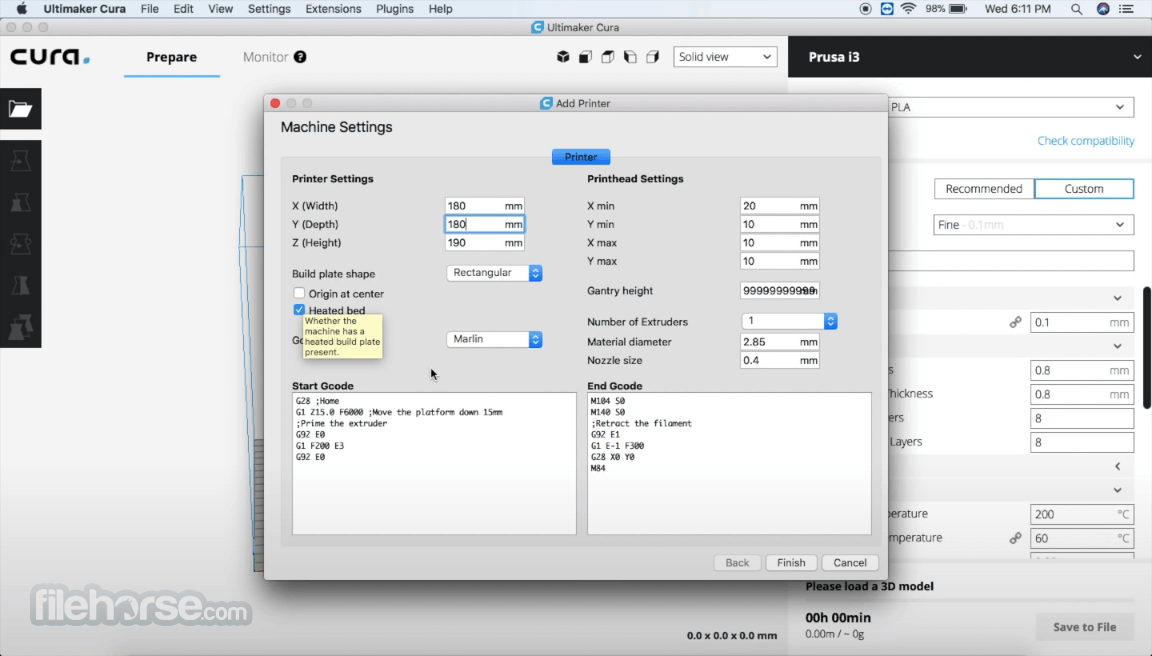The image size is (1152, 656).
Task: Open the Fine 0.1mm profile dropdown
Action: (1033, 225)
